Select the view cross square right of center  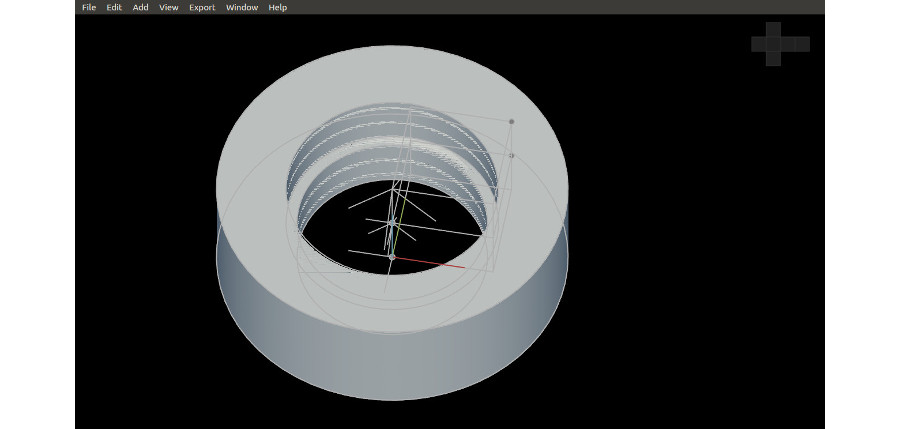click(788, 44)
